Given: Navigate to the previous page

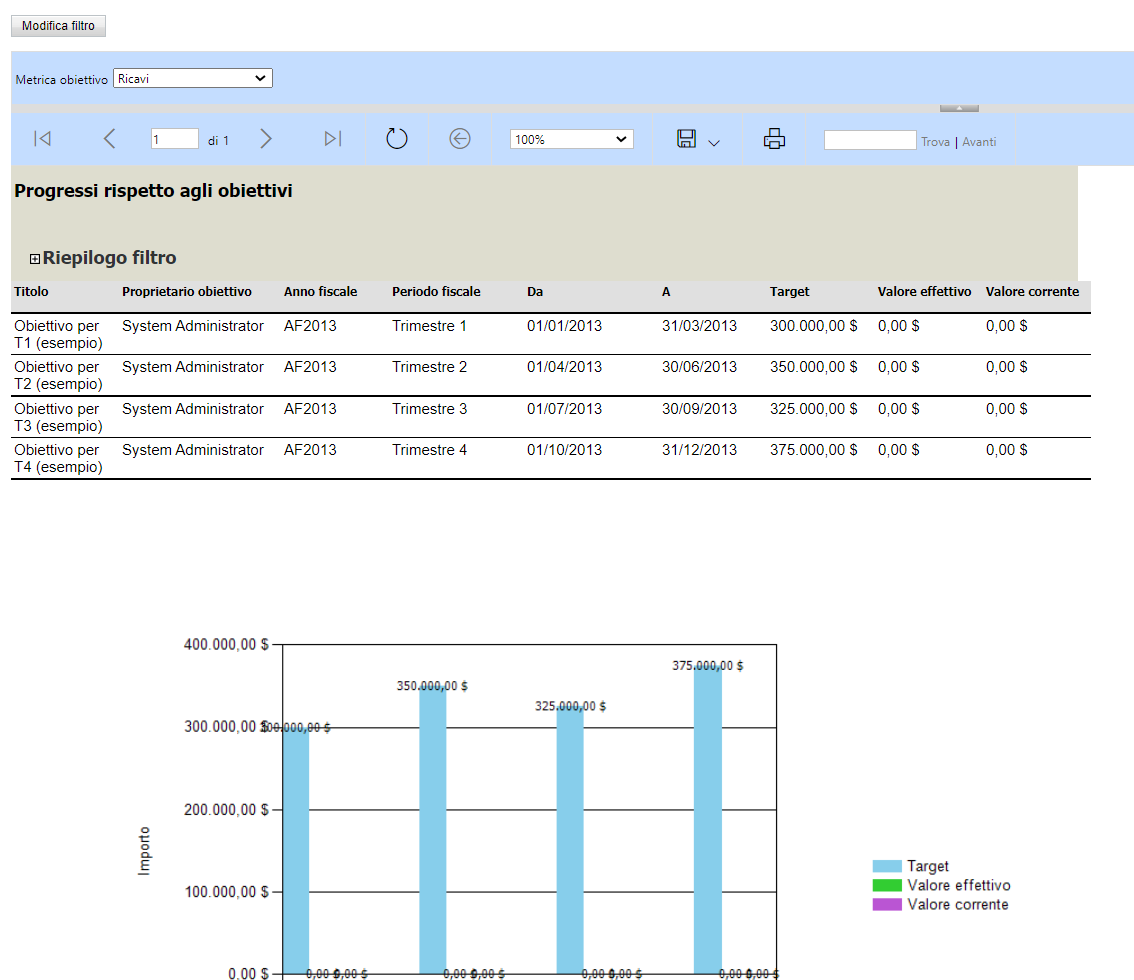Looking at the screenshot, I should 110,139.
